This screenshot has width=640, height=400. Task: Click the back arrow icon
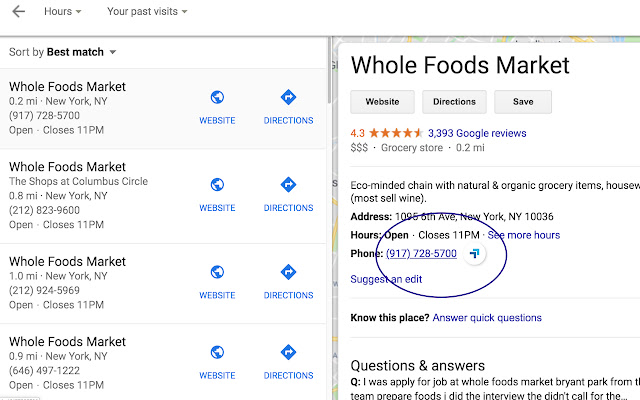pyautogui.click(x=19, y=12)
